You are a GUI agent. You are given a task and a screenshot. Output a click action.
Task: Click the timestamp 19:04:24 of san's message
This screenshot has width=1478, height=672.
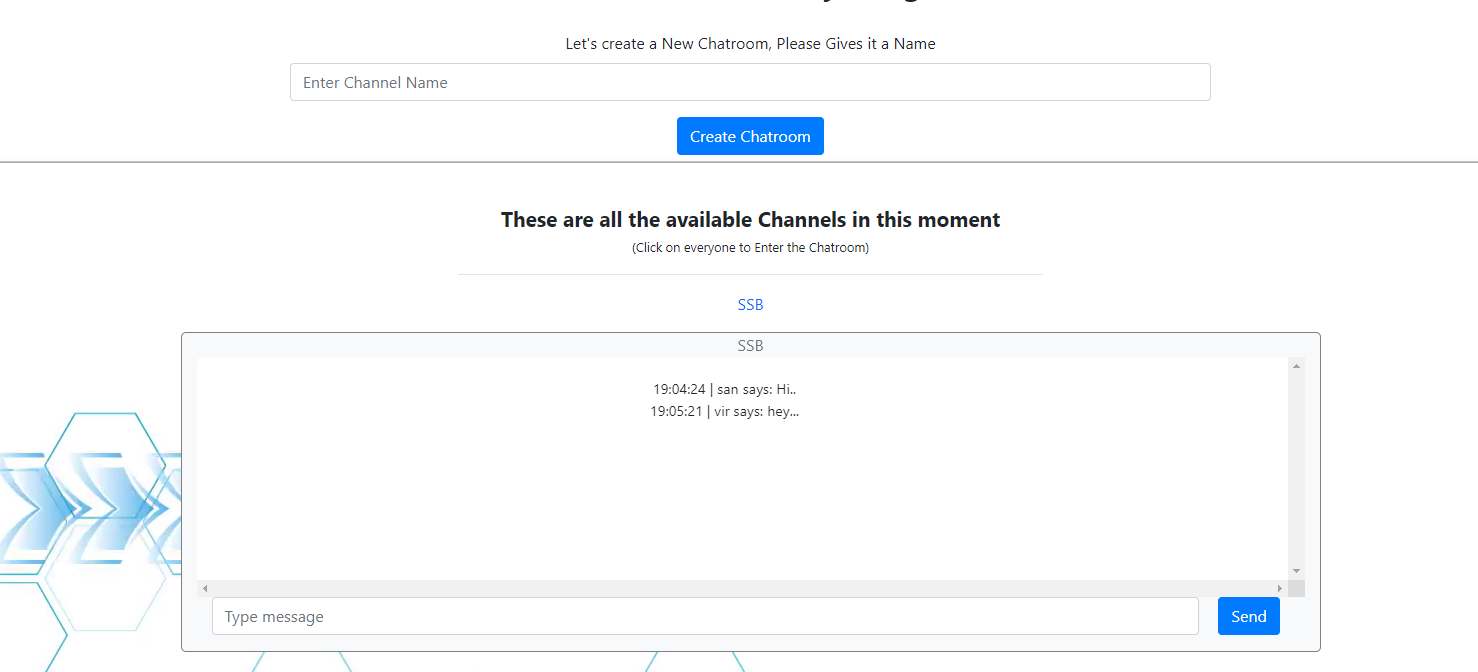[680, 389]
